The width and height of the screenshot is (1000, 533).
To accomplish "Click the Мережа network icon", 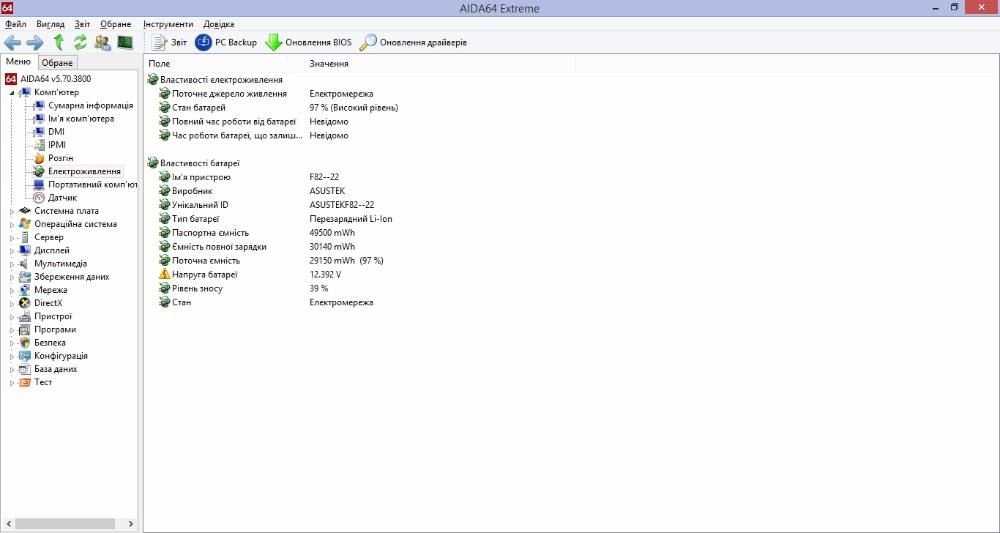I will click(25, 290).
